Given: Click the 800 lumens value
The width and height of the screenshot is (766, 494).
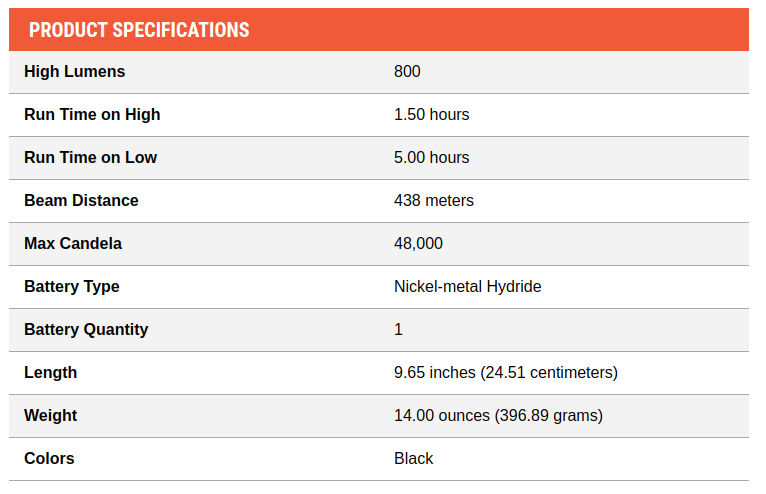Looking at the screenshot, I should click(x=407, y=71).
